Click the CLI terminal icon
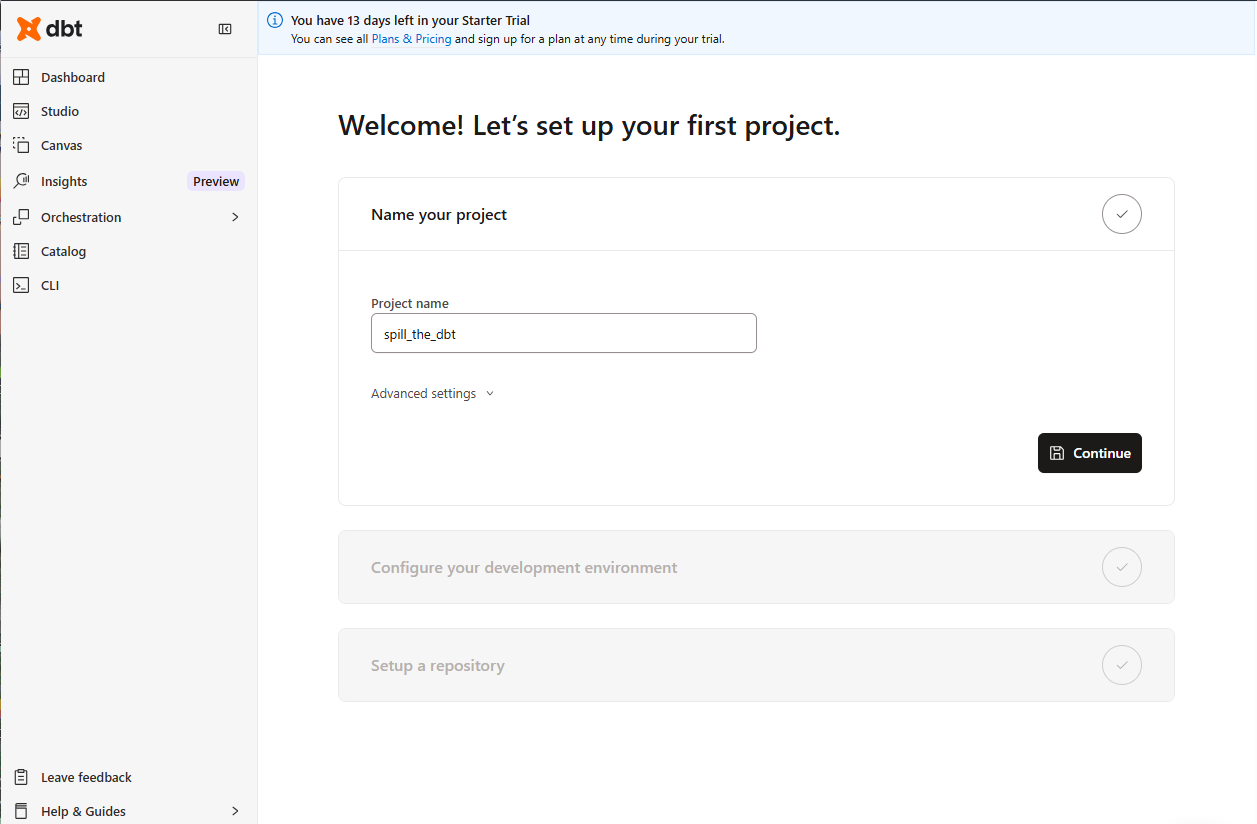The width and height of the screenshot is (1257, 824). [x=21, y=285]
